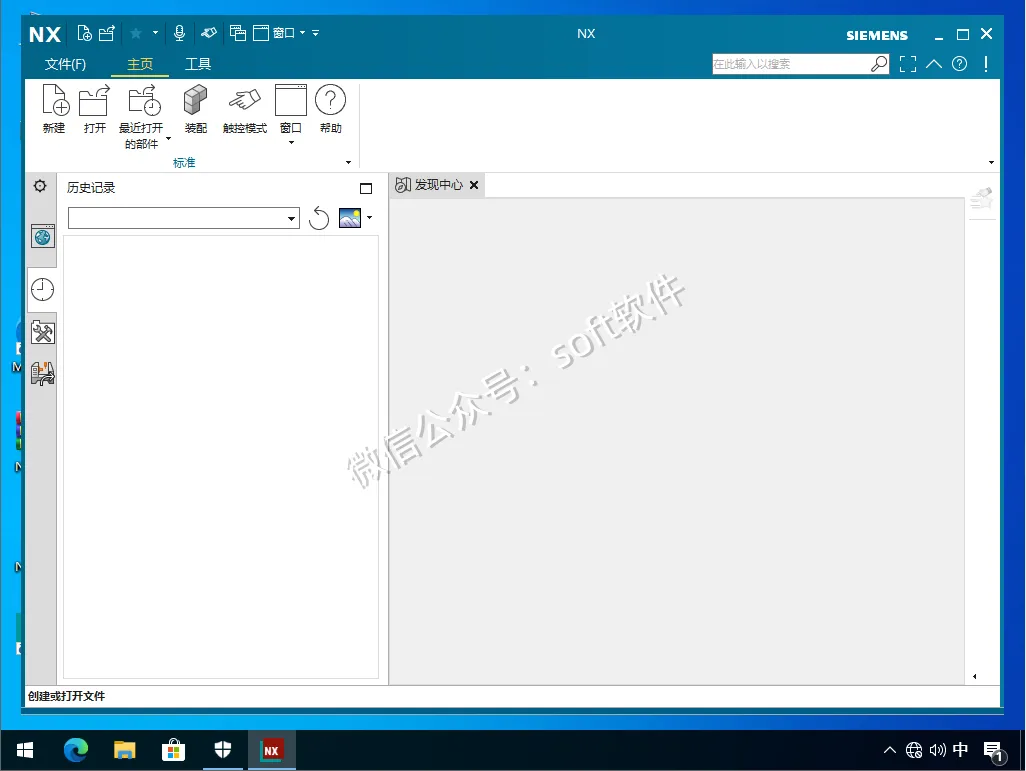
Task: Click the icon at top right of Discovery Center
Action: (982, 198)
